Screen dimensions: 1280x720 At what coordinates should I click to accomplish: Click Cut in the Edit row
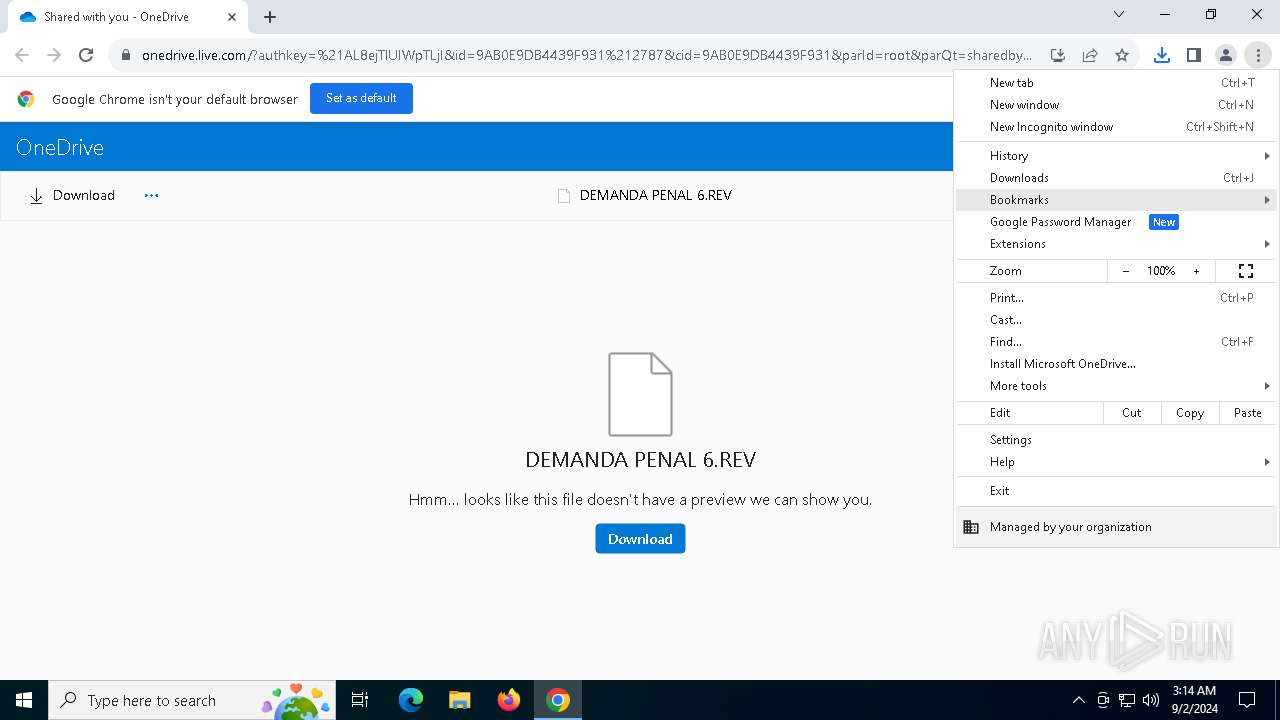[1132, 413]
